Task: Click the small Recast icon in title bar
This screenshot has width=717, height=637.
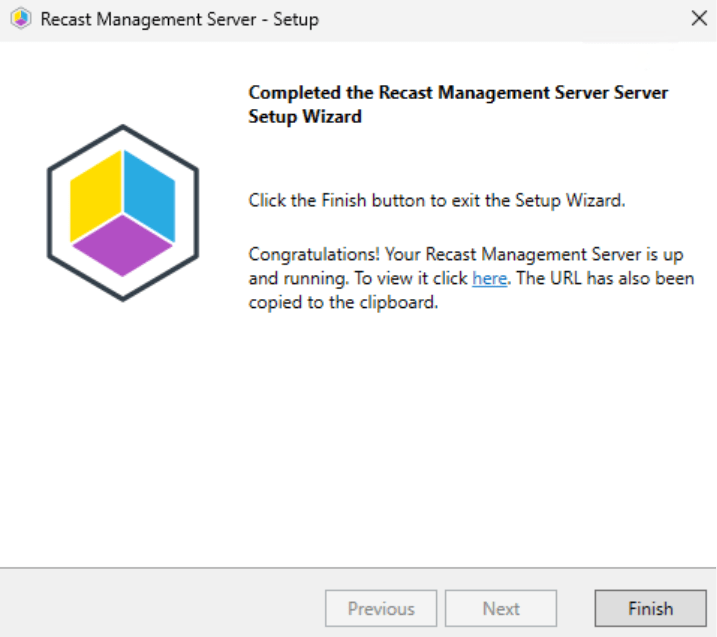Action: click(20, 20)
